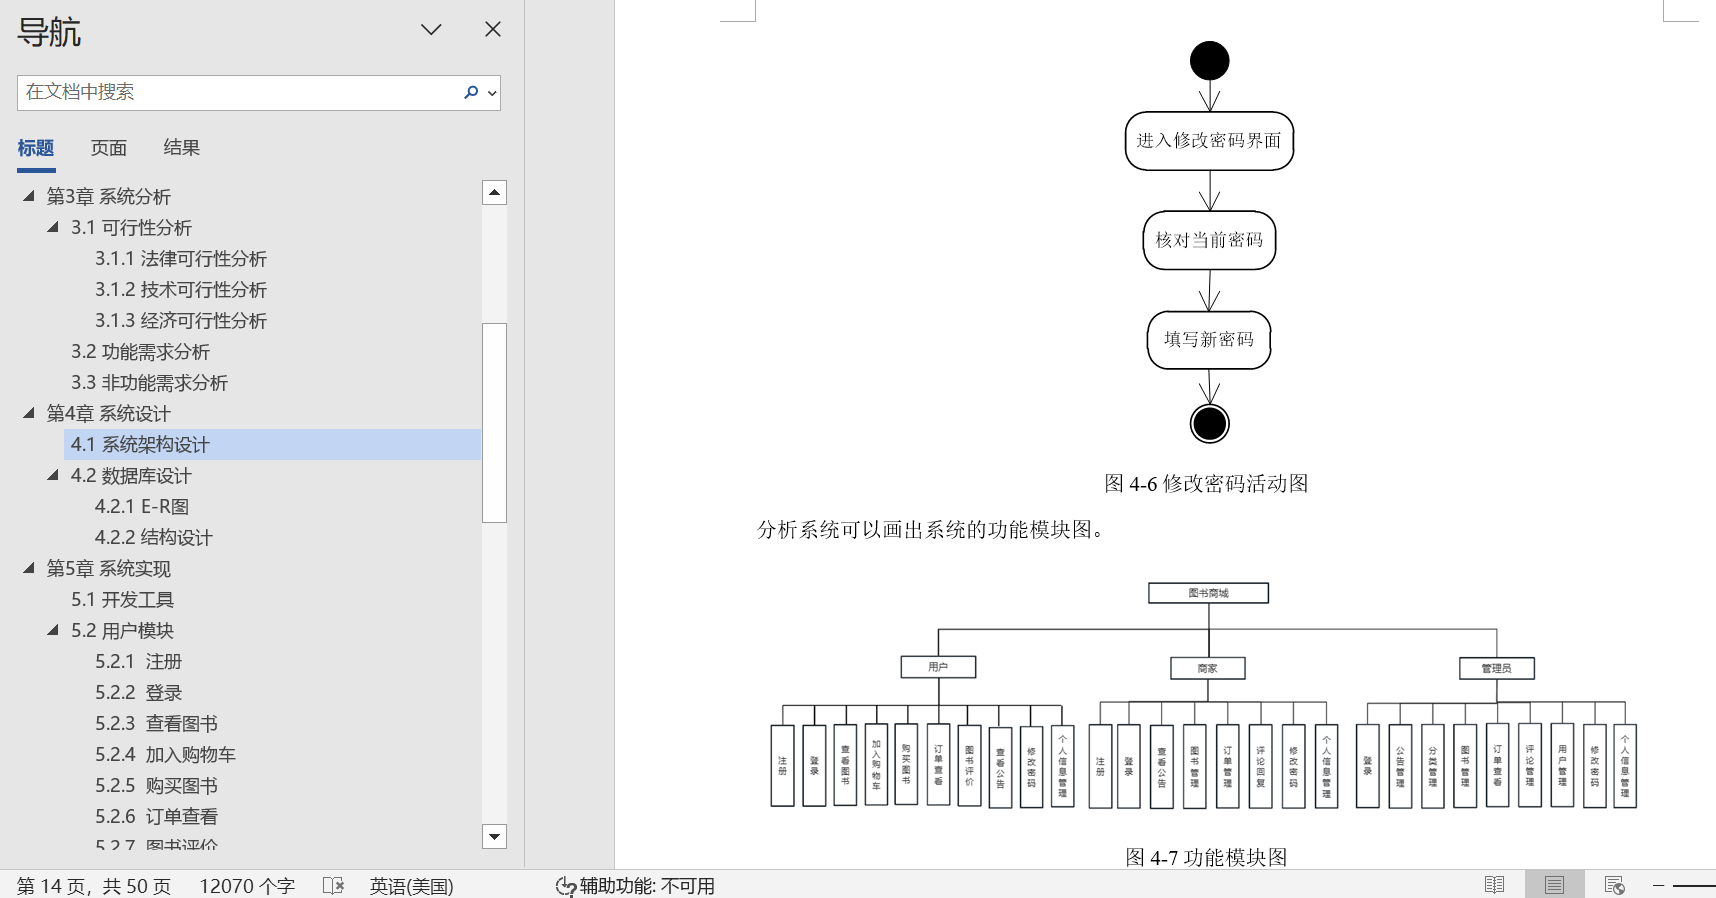Go to heading 5.2.3 查看图书
This screenshot has height=898, width=1716.
(157, 723)
